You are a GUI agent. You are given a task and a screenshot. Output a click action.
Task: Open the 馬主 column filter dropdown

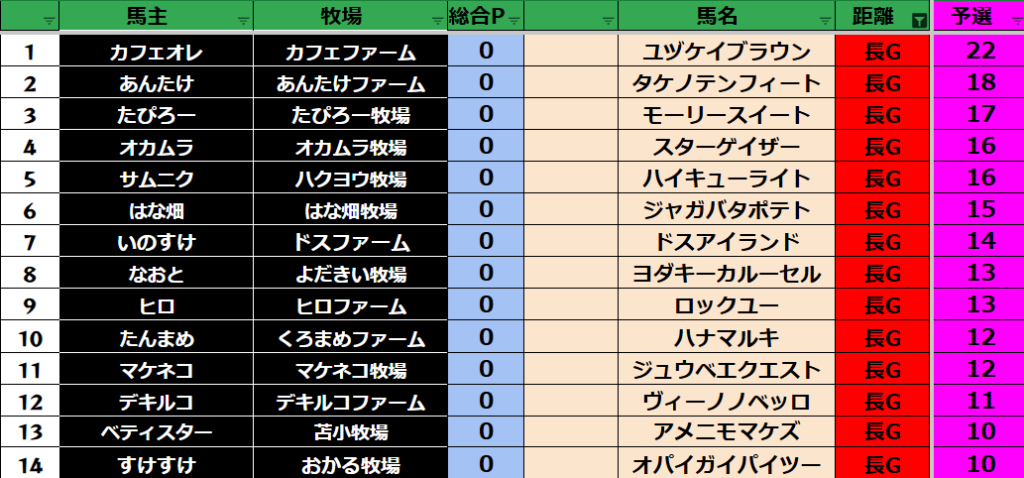pyautogui.click(x=243, y=18)
